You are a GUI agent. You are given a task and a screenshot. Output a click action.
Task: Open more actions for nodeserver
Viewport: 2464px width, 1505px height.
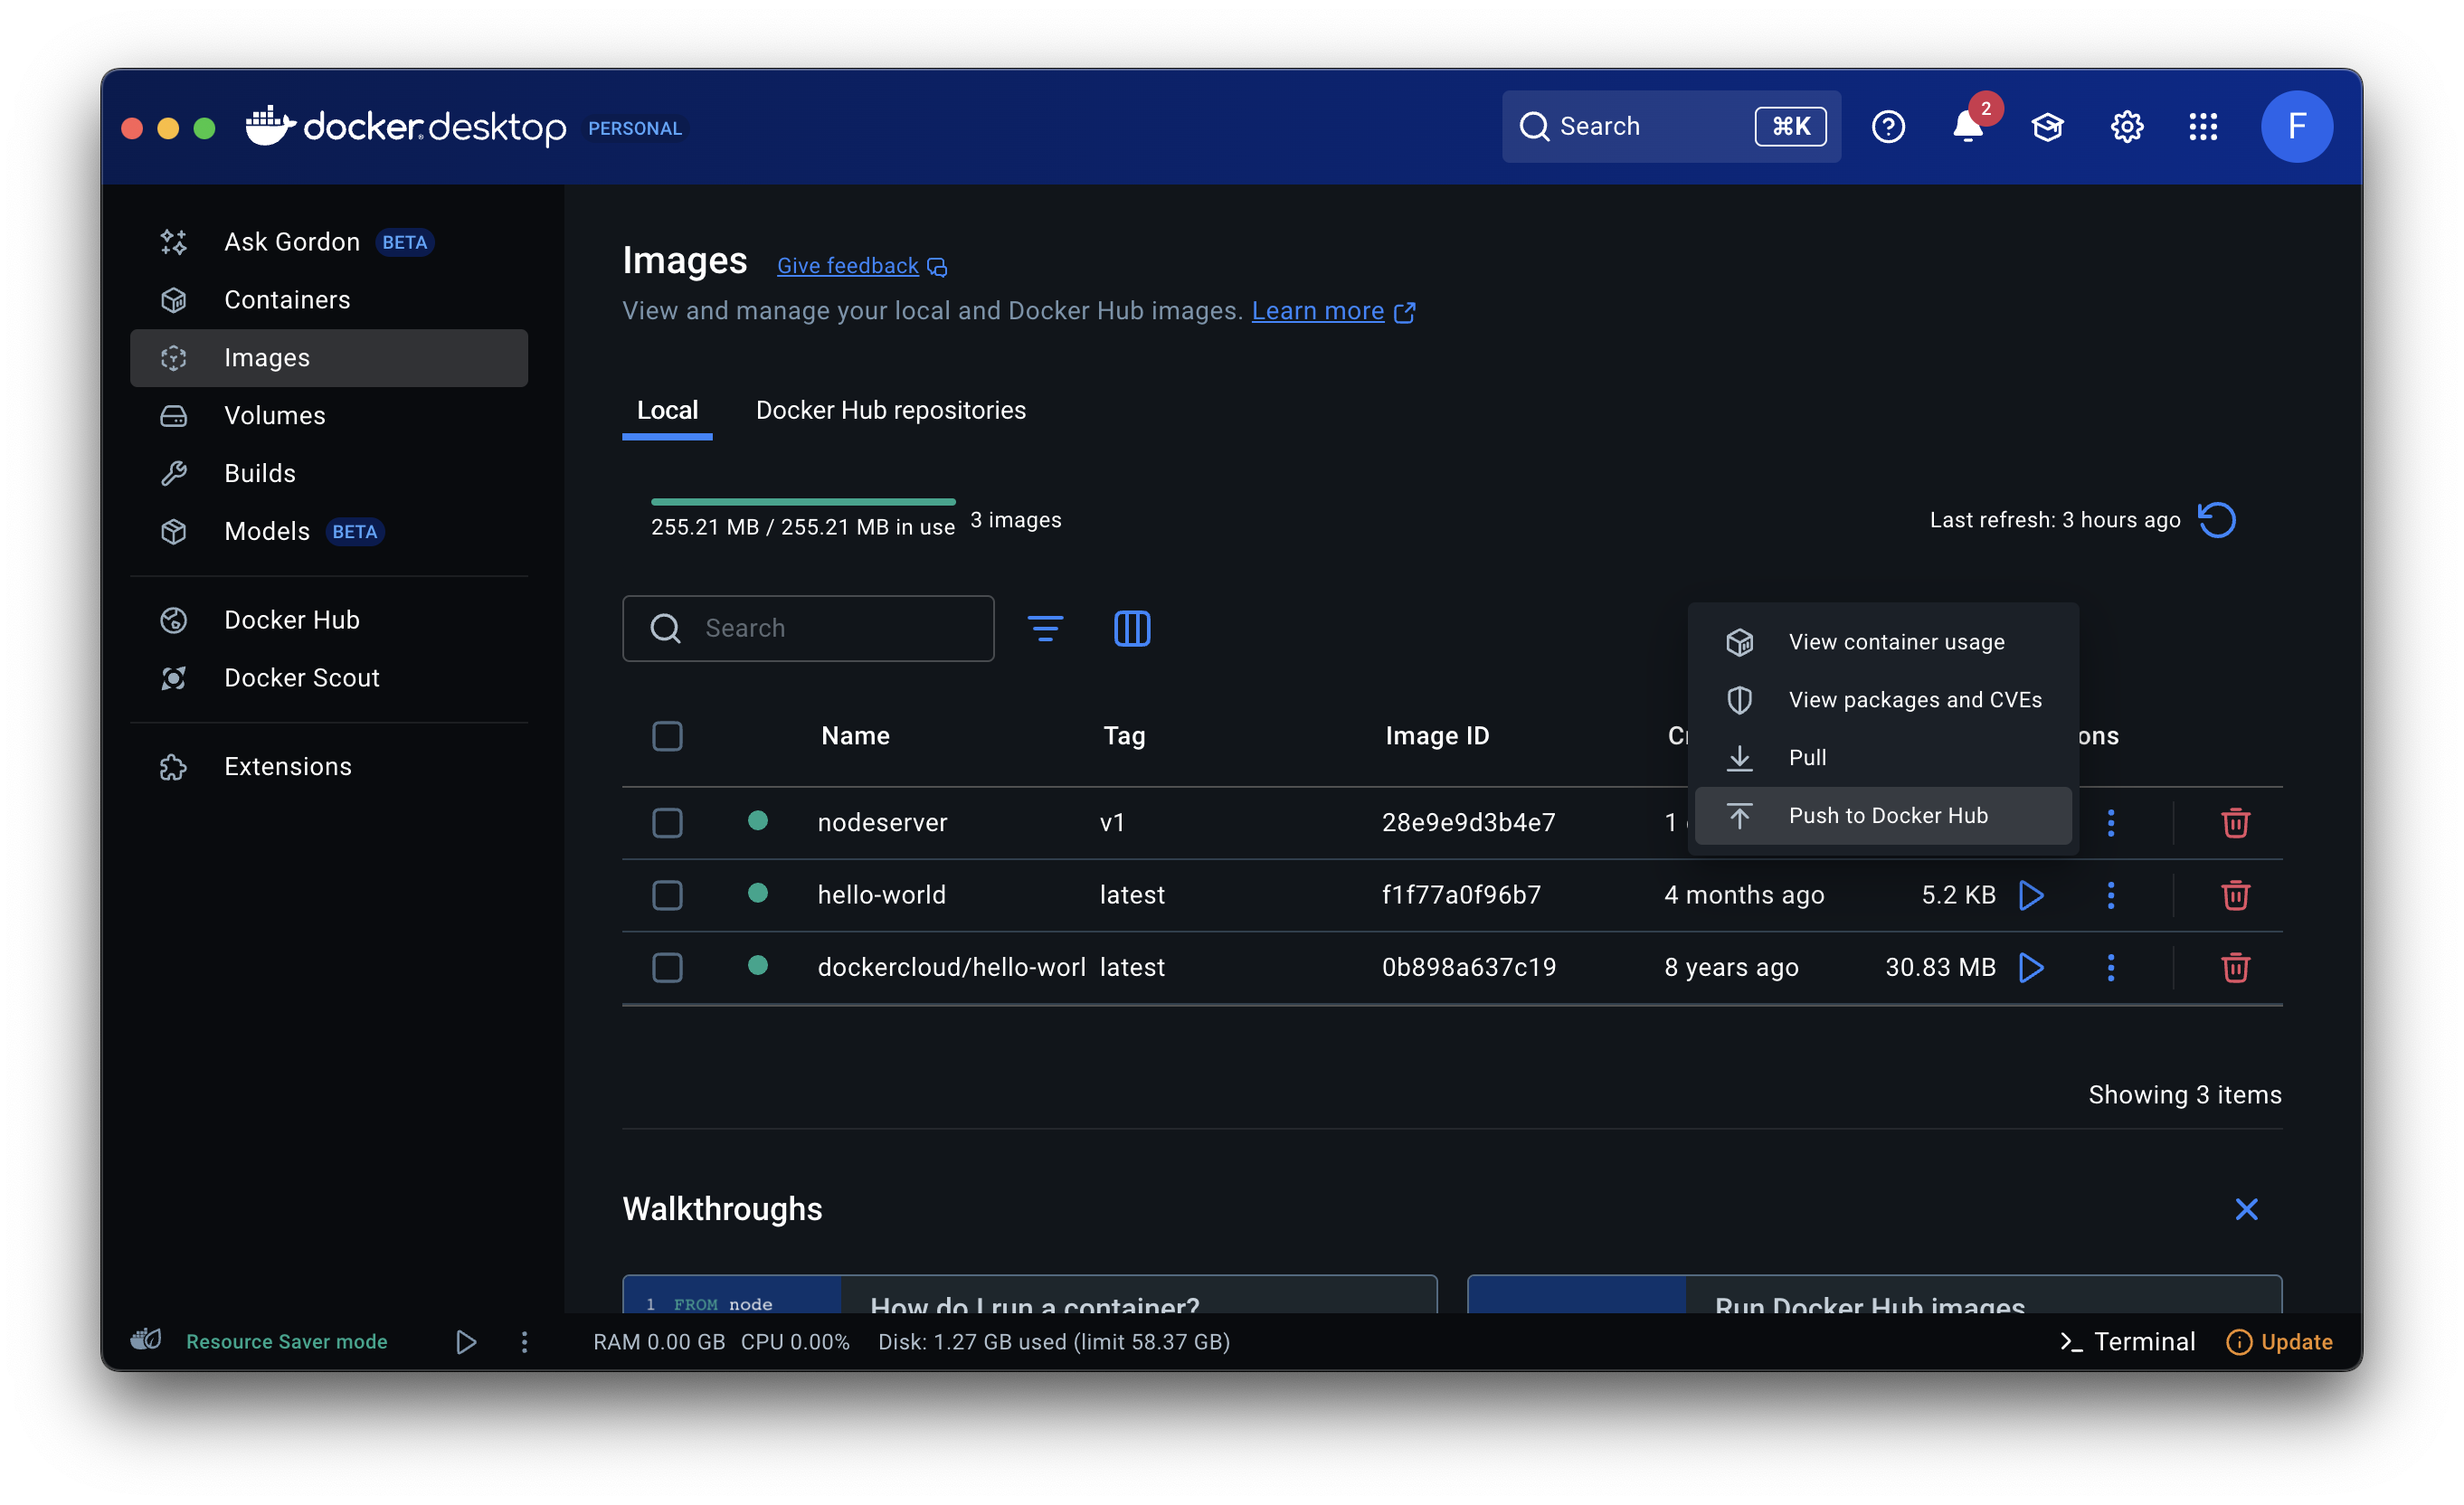(x=2111, y=823)
